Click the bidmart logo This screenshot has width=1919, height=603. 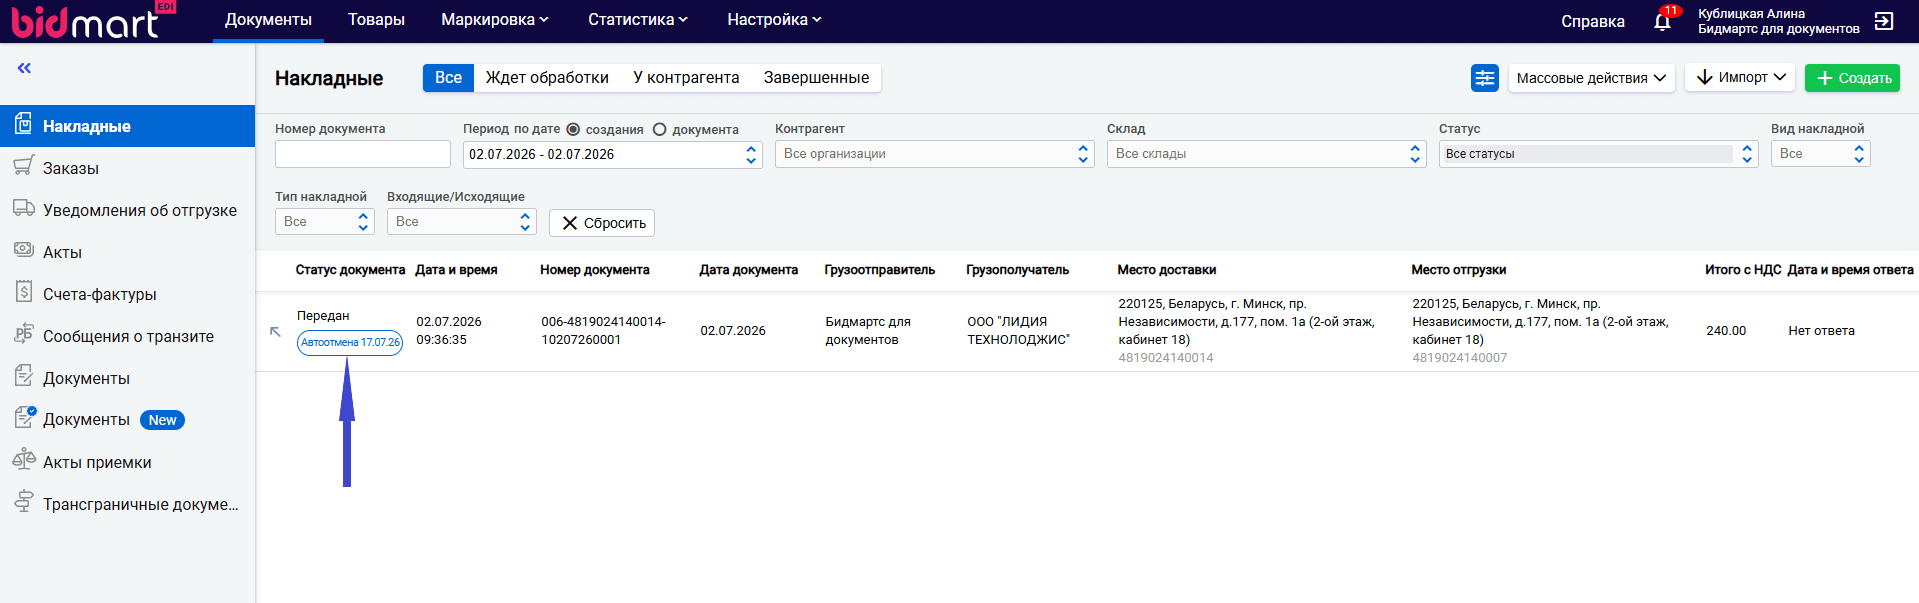92,21
